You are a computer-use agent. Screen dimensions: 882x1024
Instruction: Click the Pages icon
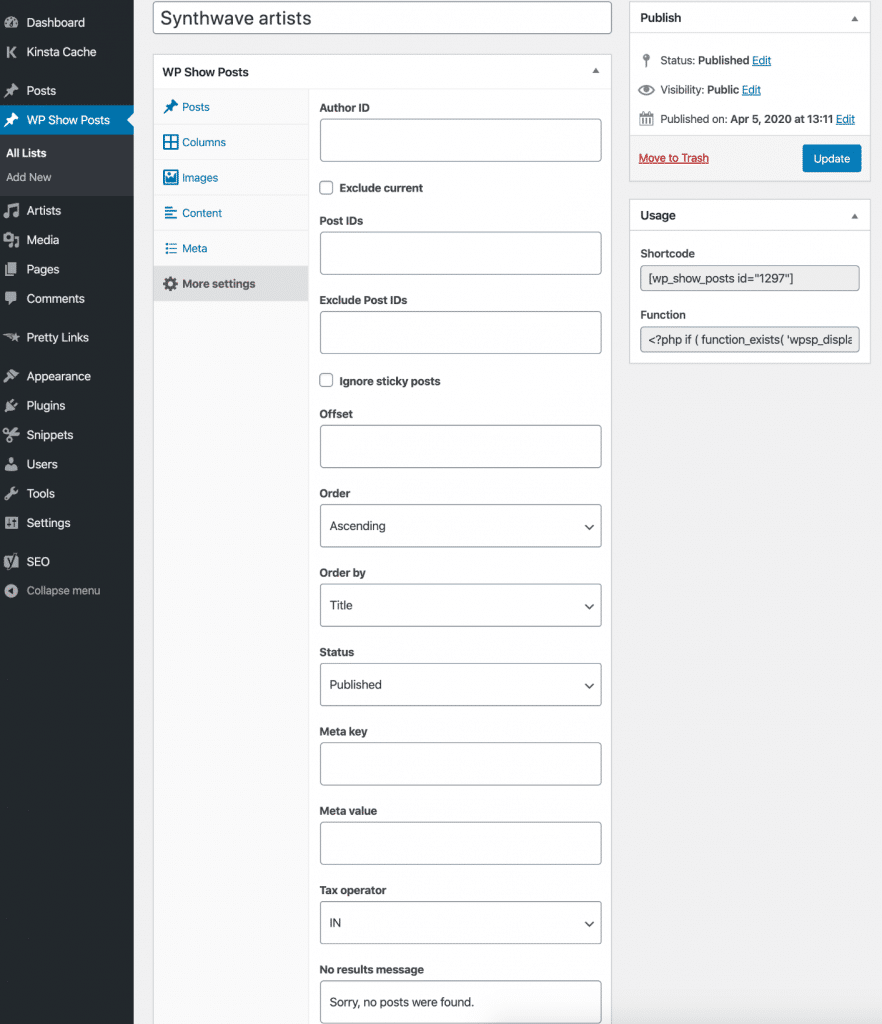pos(11,269)
